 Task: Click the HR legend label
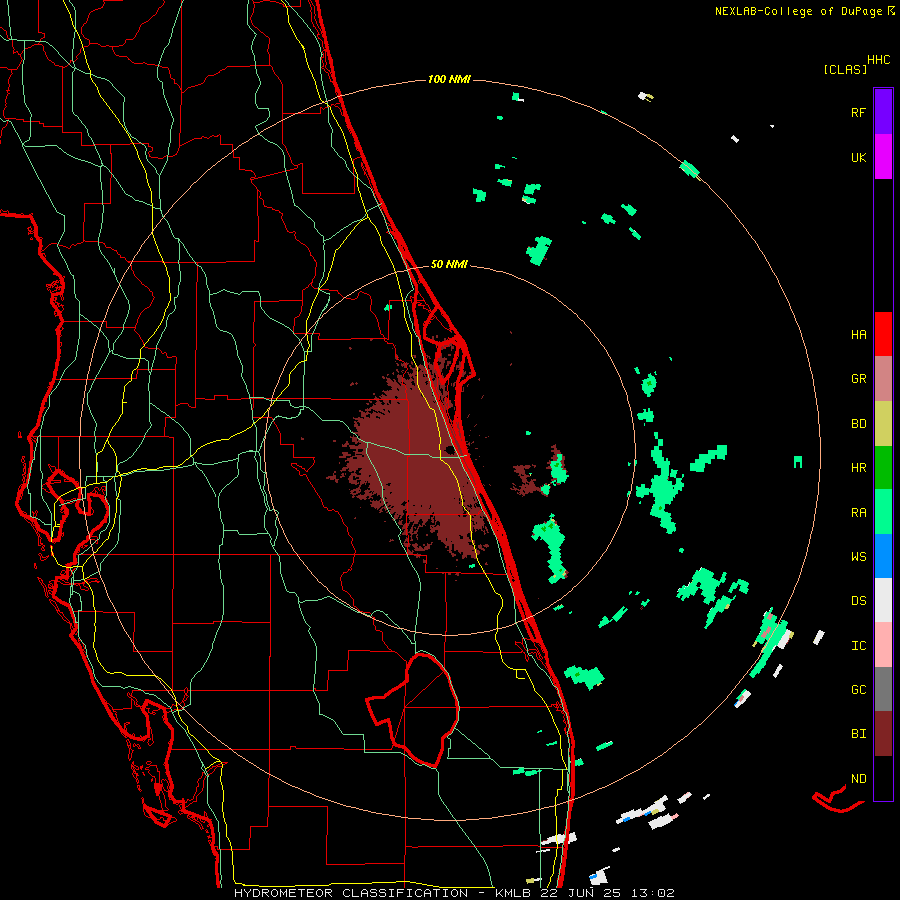pyautogui.click(x=858, y=468)
